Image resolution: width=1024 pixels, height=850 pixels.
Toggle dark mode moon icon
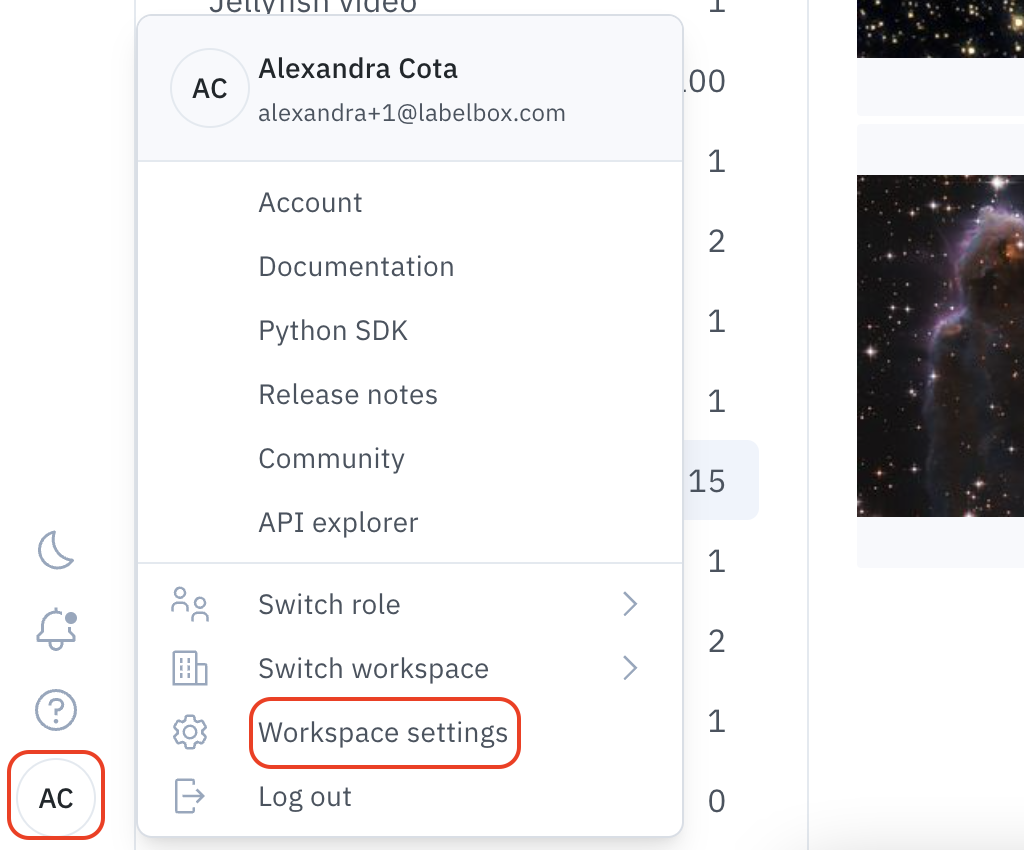56,550
